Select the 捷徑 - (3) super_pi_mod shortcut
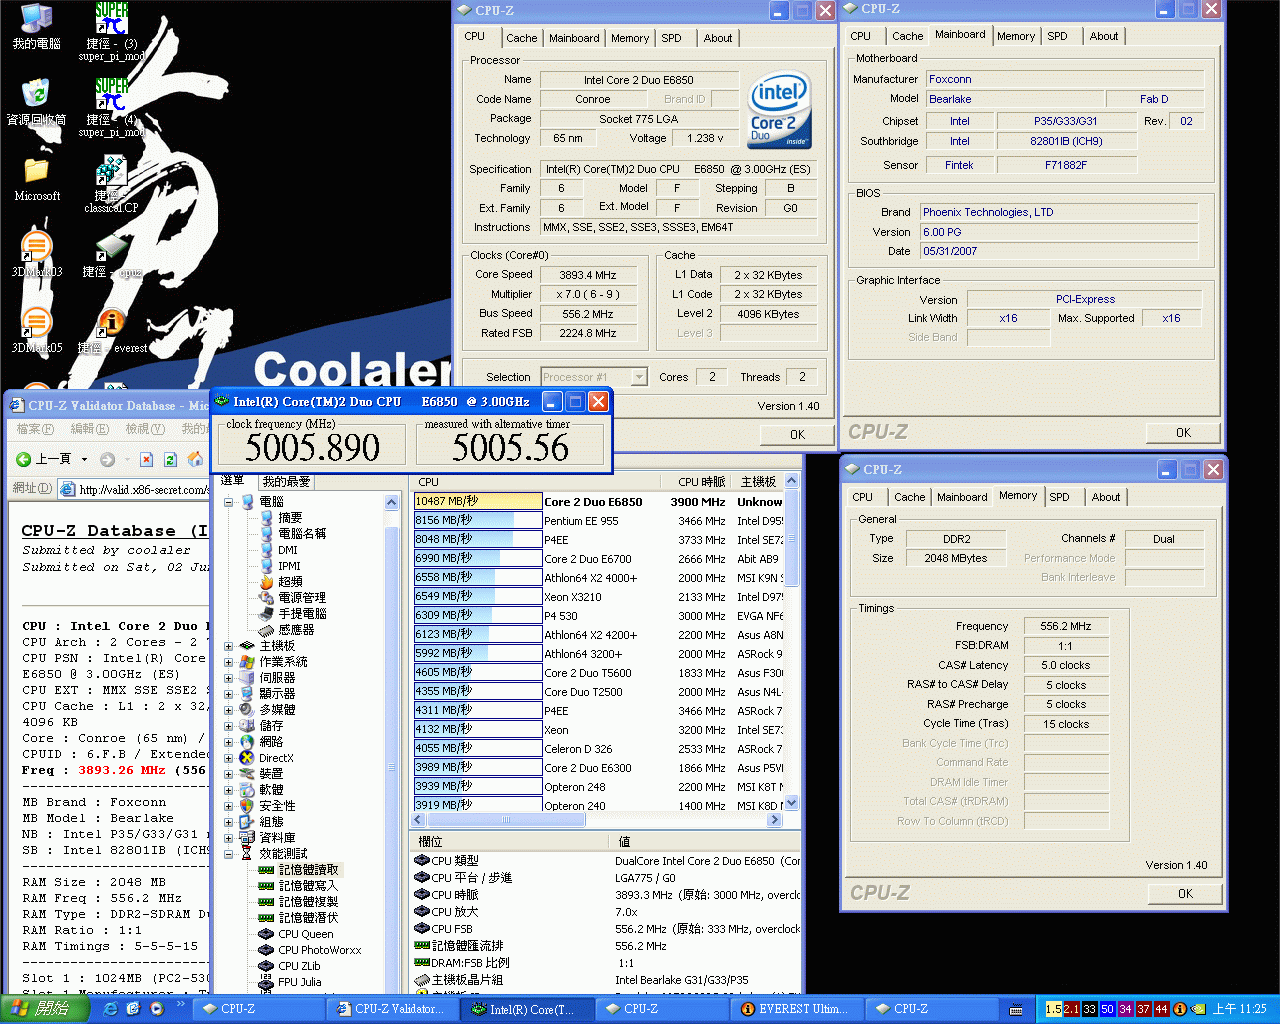Screen dimensions: 1280x1024 coord(111,30)
